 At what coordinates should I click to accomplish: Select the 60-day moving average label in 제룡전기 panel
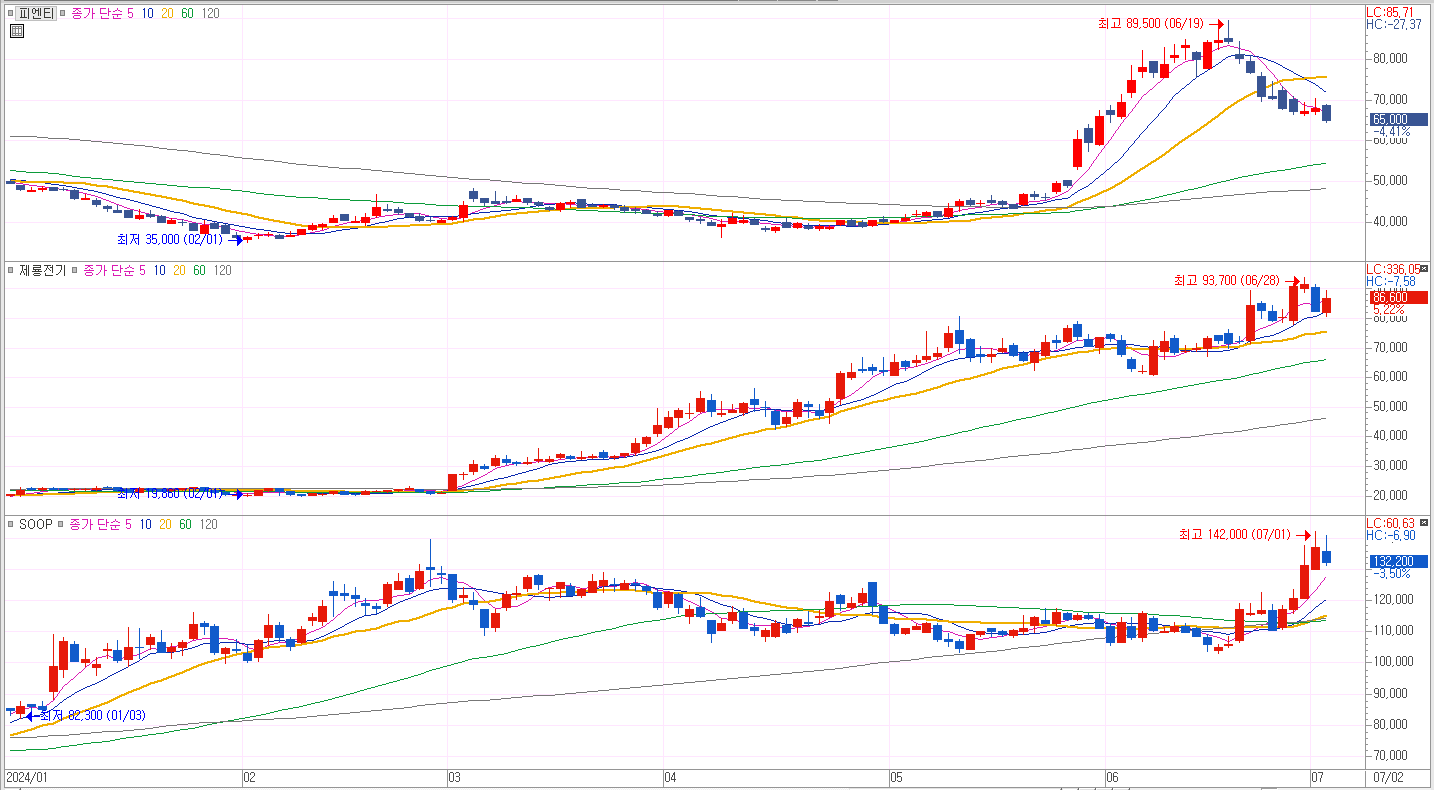click(x=199, y=270)
